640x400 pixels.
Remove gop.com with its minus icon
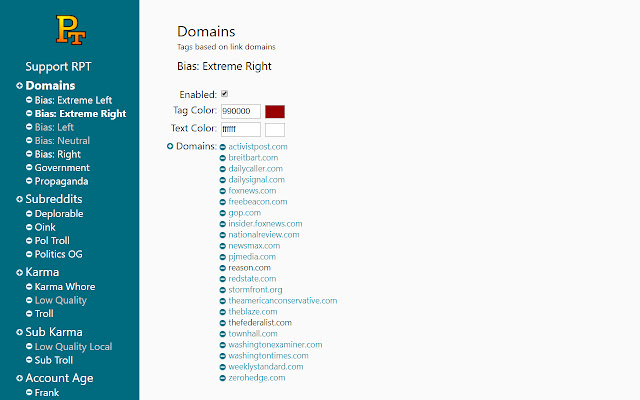pyautogui.click(x=223, y=213)
